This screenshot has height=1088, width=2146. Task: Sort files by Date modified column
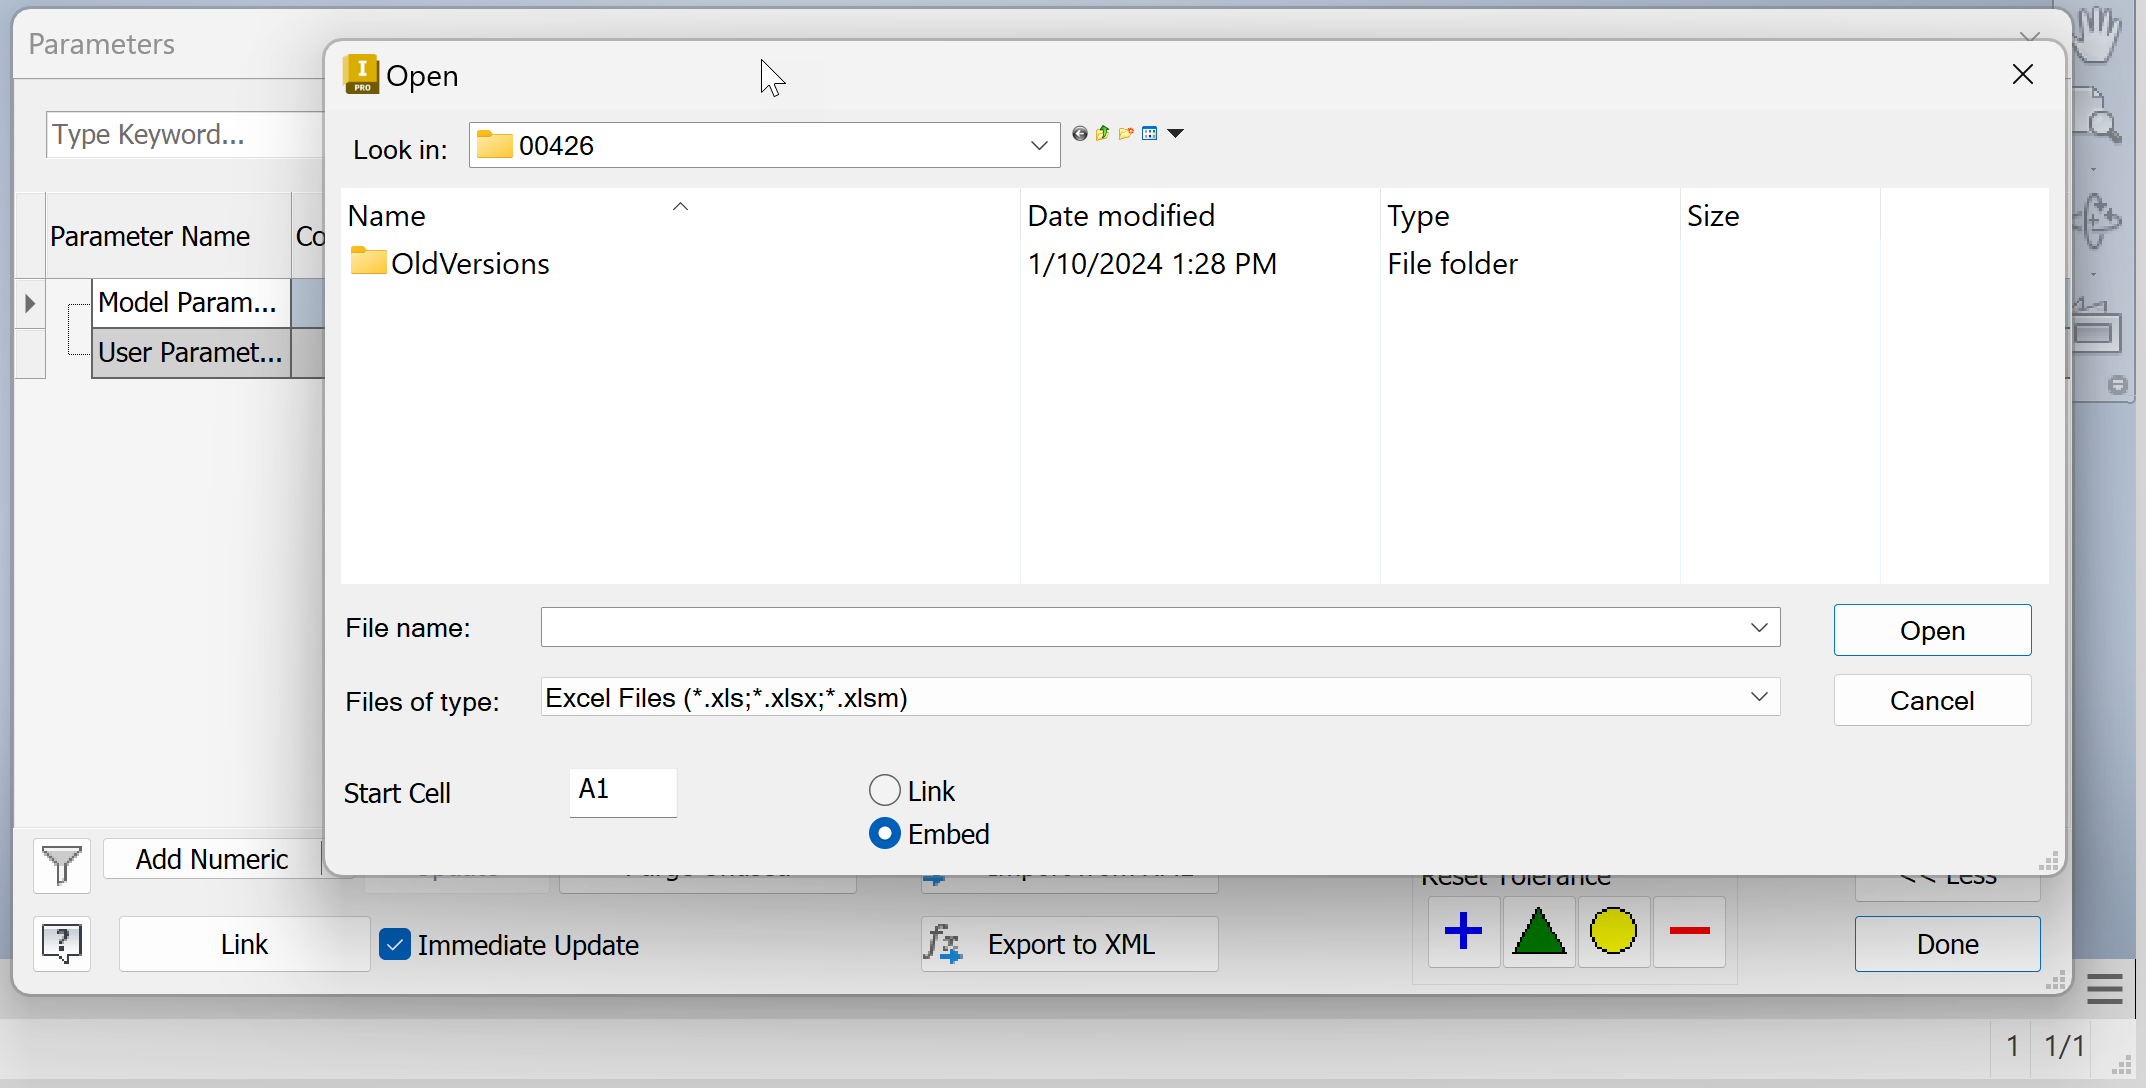(x=1121, y=216)
